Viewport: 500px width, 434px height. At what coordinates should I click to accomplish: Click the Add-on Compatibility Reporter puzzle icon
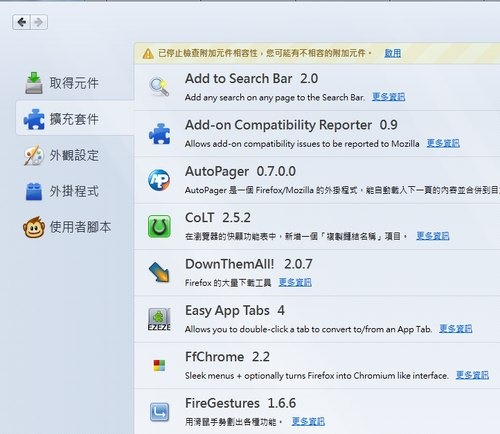(159, 134)
